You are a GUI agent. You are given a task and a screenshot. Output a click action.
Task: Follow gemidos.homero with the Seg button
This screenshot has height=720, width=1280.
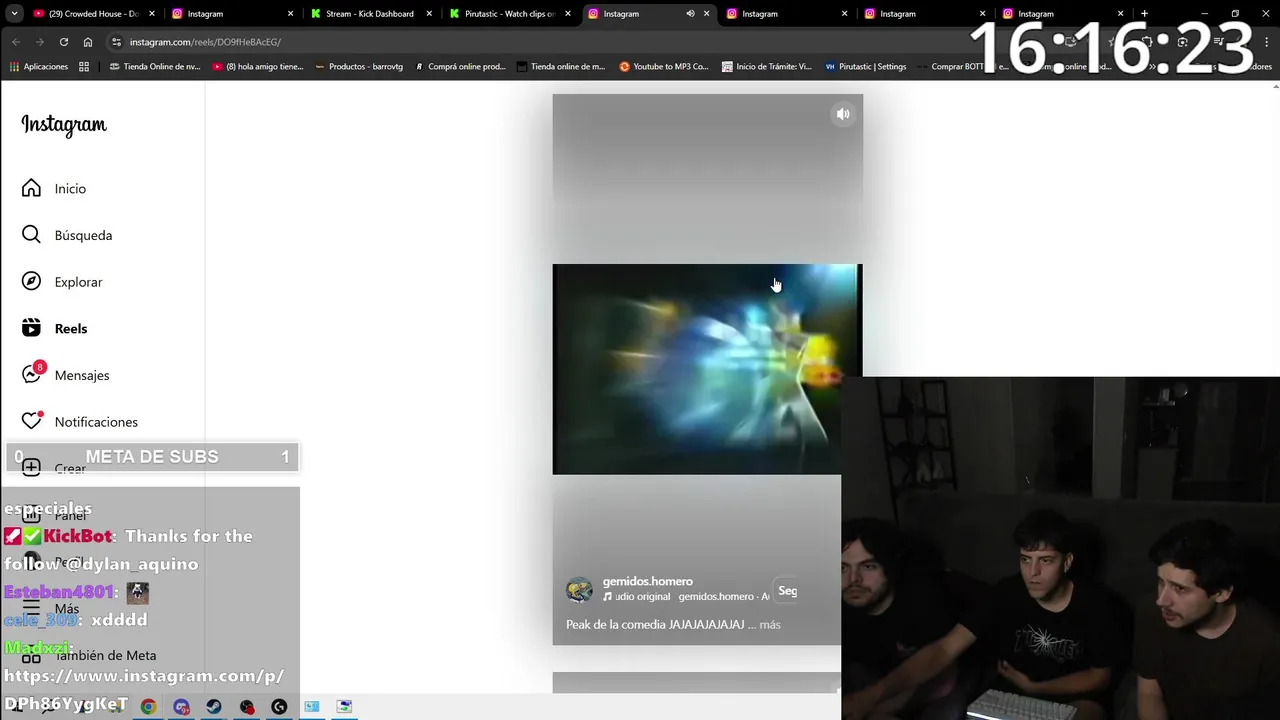[x=787, y=591]
